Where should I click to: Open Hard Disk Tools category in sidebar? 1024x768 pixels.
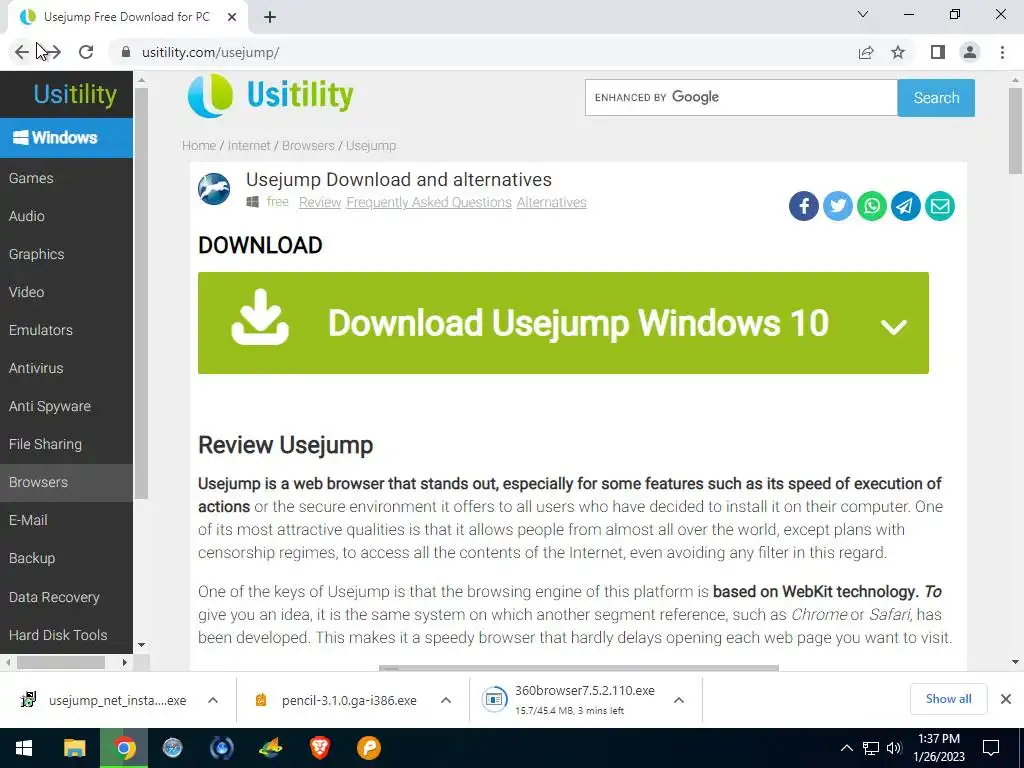coord(66,635)
